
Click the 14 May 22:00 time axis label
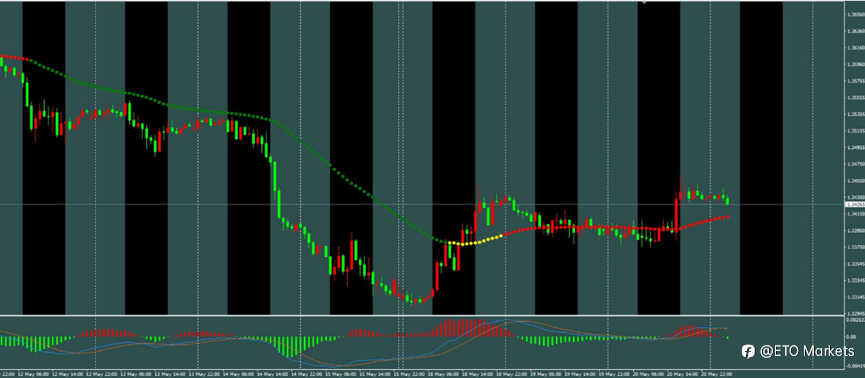tap(307, 374)
